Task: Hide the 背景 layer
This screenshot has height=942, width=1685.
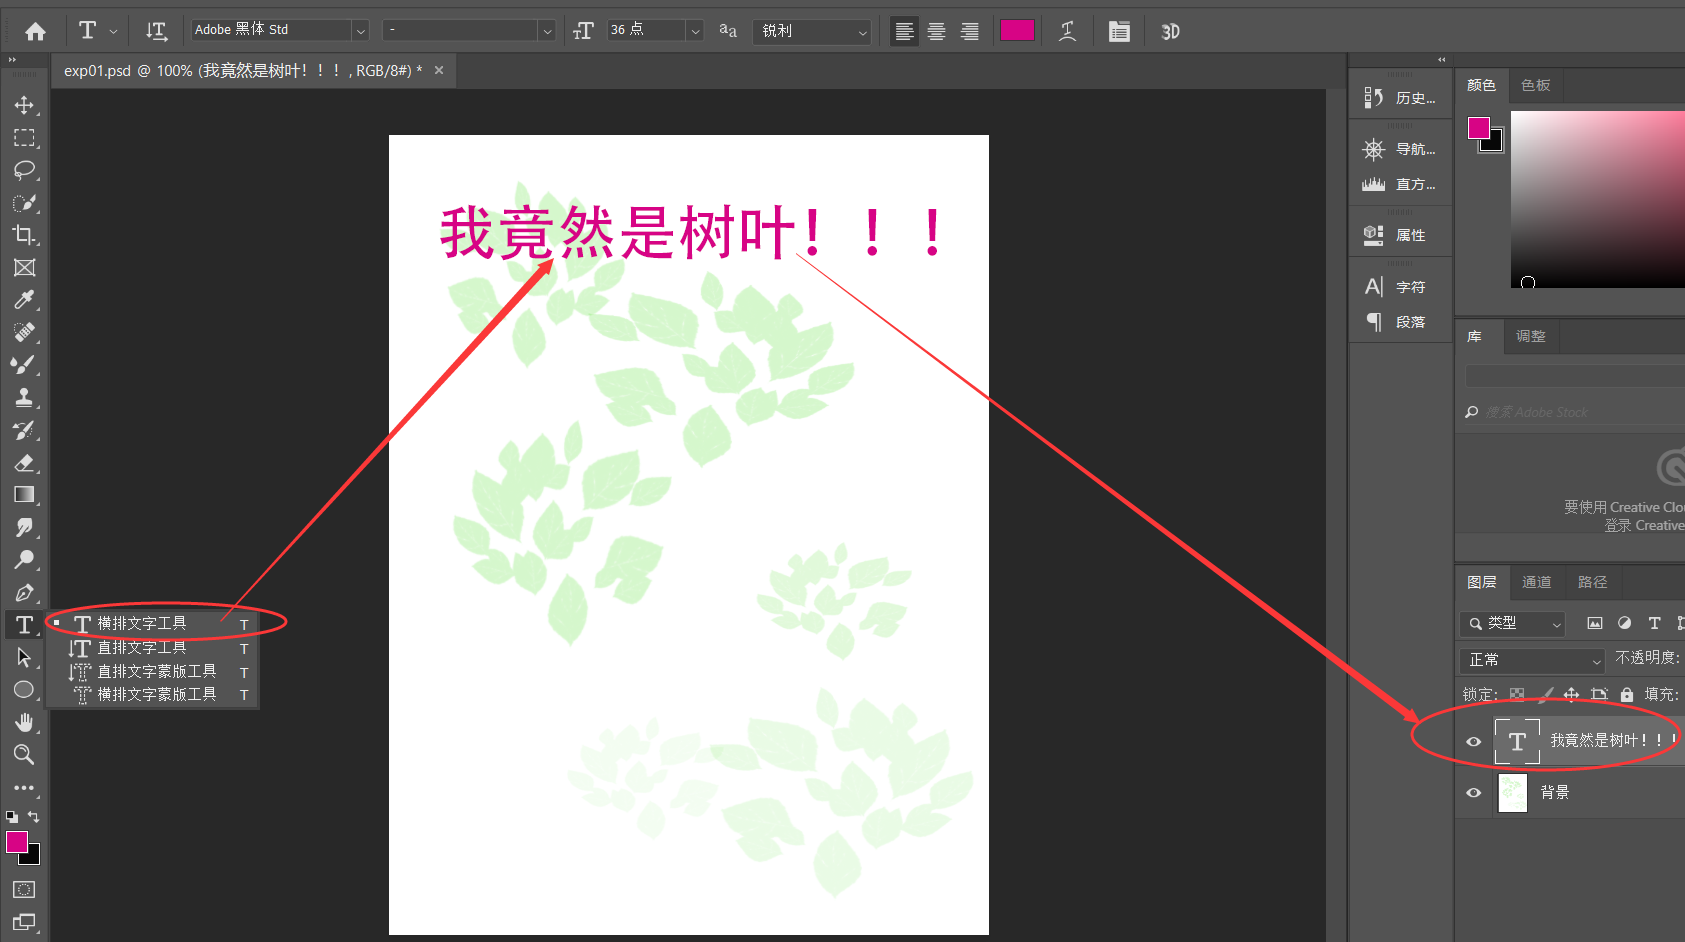Action: tap(1473, 792)
